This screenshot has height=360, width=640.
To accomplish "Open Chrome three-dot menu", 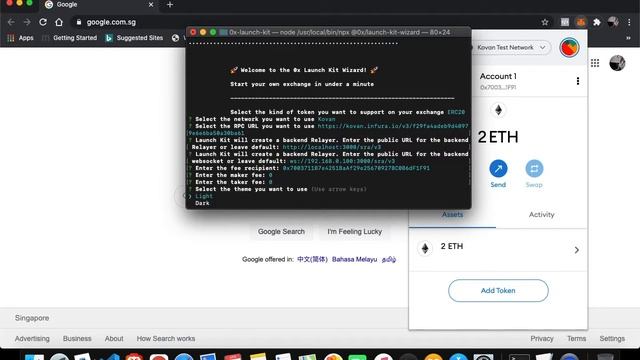I will click(x=629, y=22).
